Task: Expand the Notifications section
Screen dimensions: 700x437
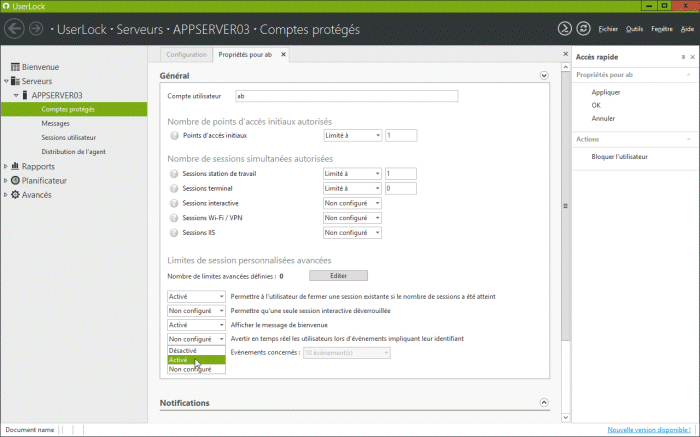Action: (544, 403)
